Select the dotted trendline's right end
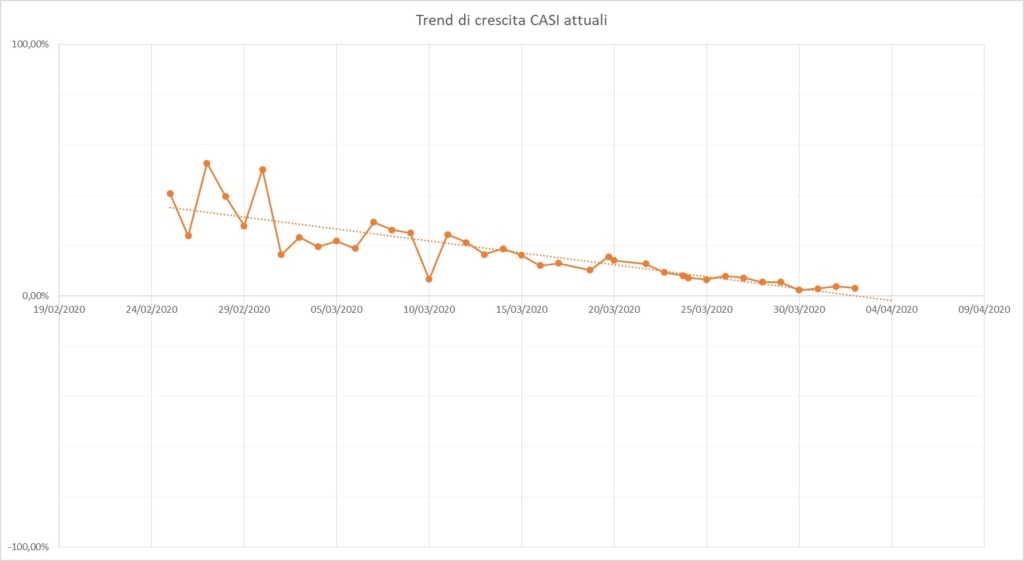The width and height of the screenshot is (1024, 561). point(891,300)
